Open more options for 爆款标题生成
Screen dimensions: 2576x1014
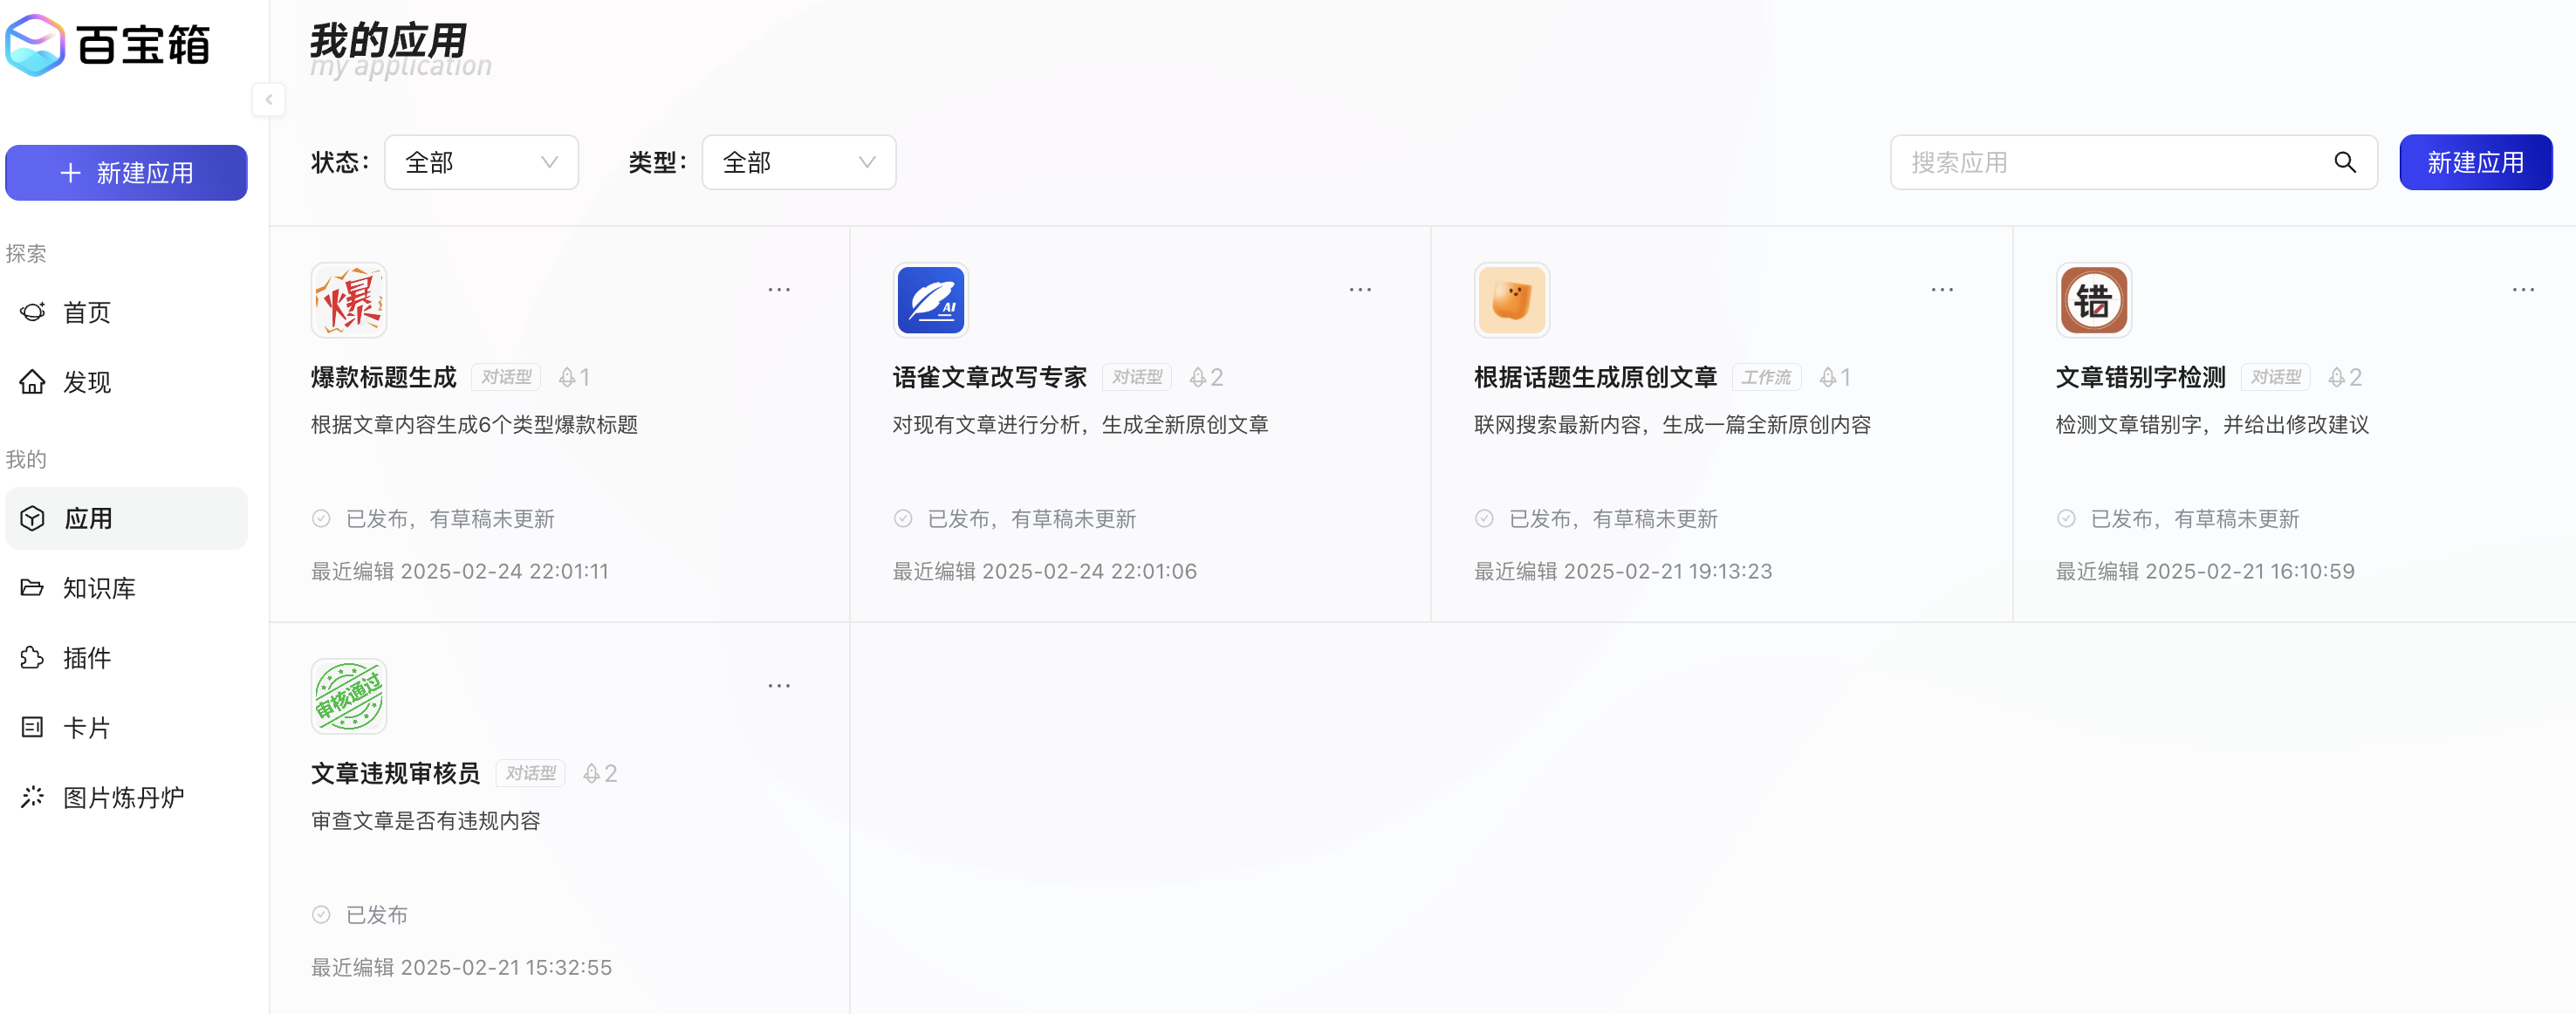click(779, 290)
